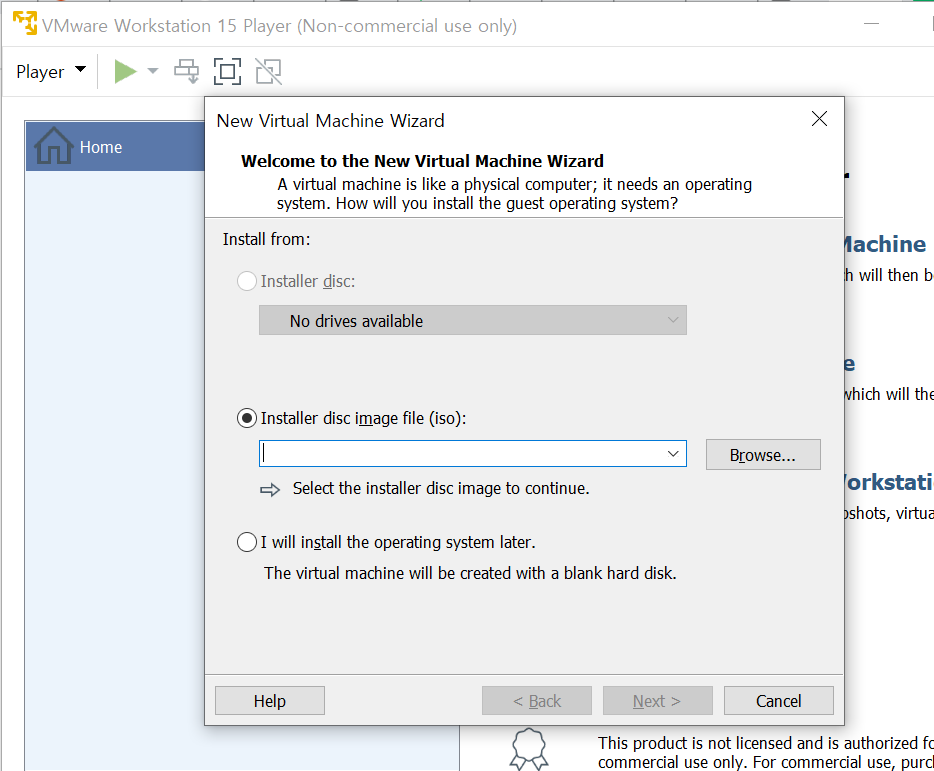Select the Installer disc radio button
Screen dimensions: 934x771
point(247,281)
